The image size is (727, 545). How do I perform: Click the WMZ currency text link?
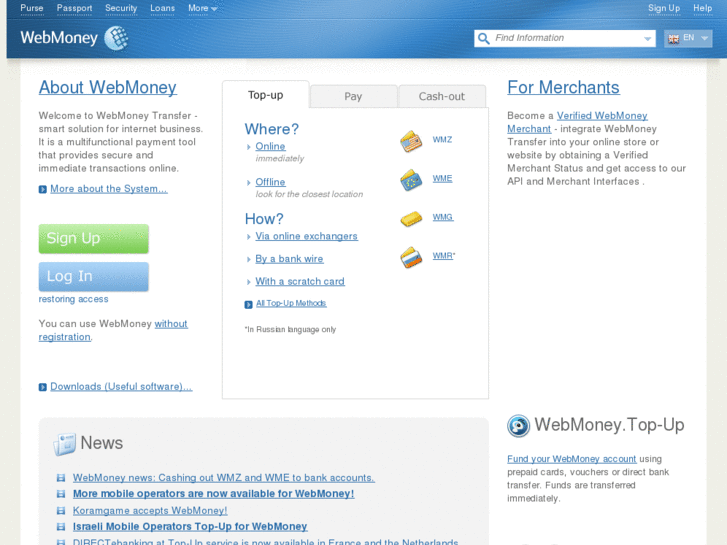click(x=442, y=140)
